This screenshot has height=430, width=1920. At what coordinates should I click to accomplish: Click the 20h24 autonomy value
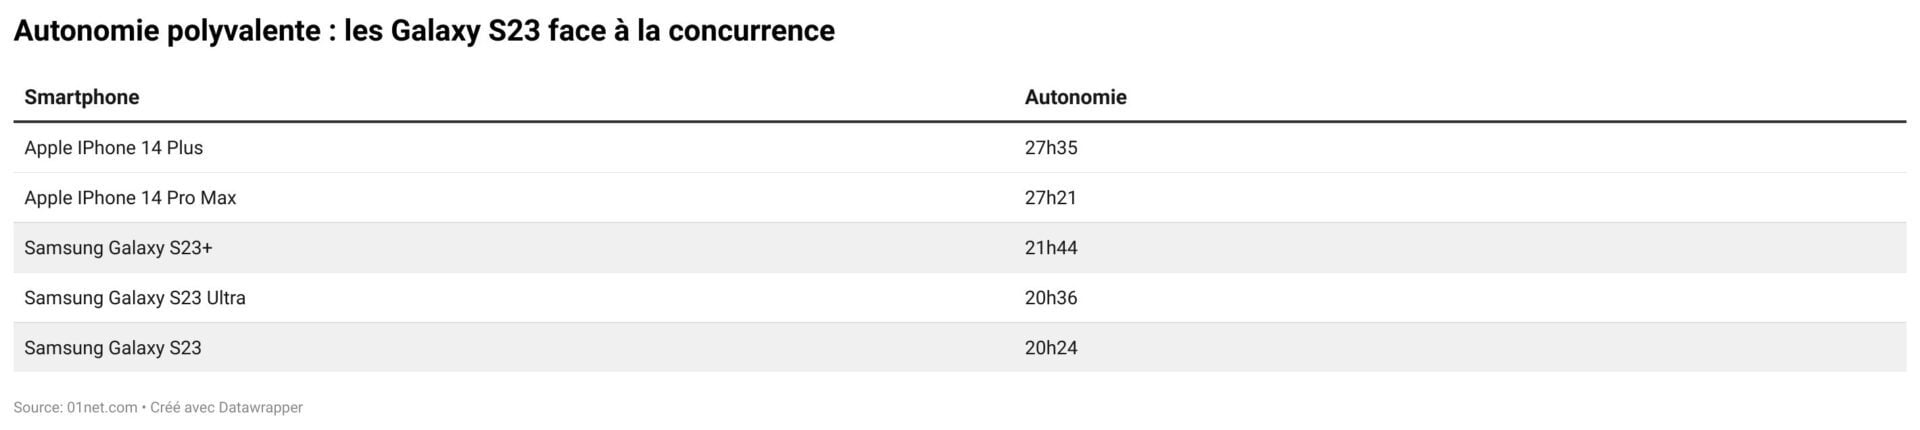(x=1051, y=348)
